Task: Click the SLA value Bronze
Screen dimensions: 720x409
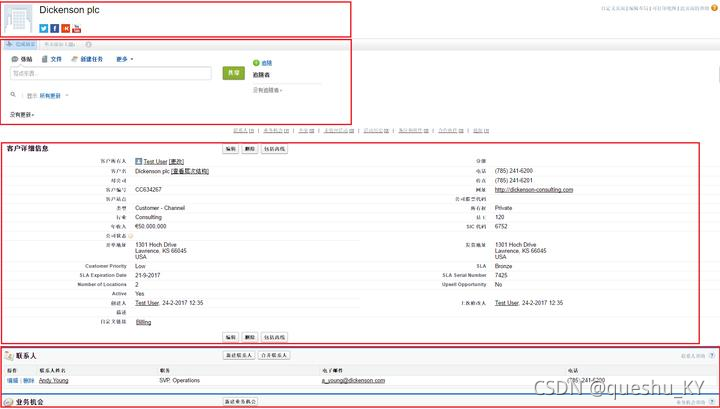Action: [x=503, y=266]
